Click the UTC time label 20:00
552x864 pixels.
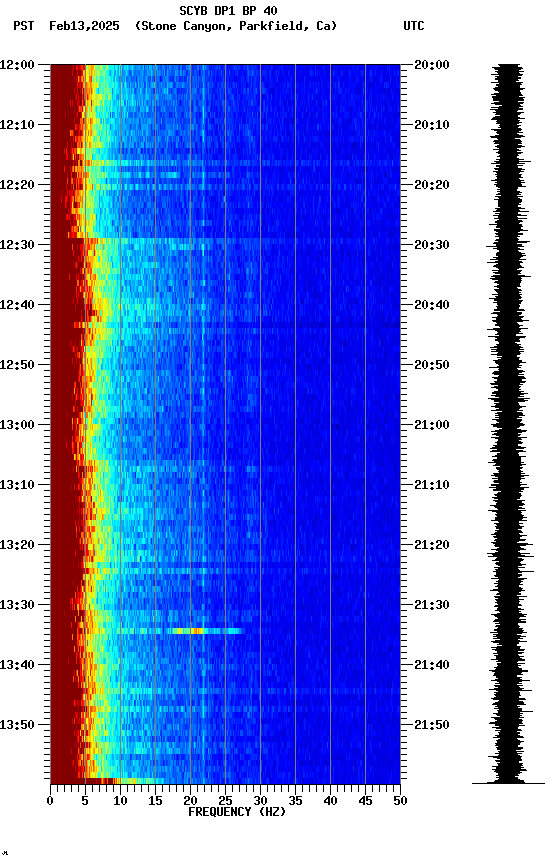point(432,65)
